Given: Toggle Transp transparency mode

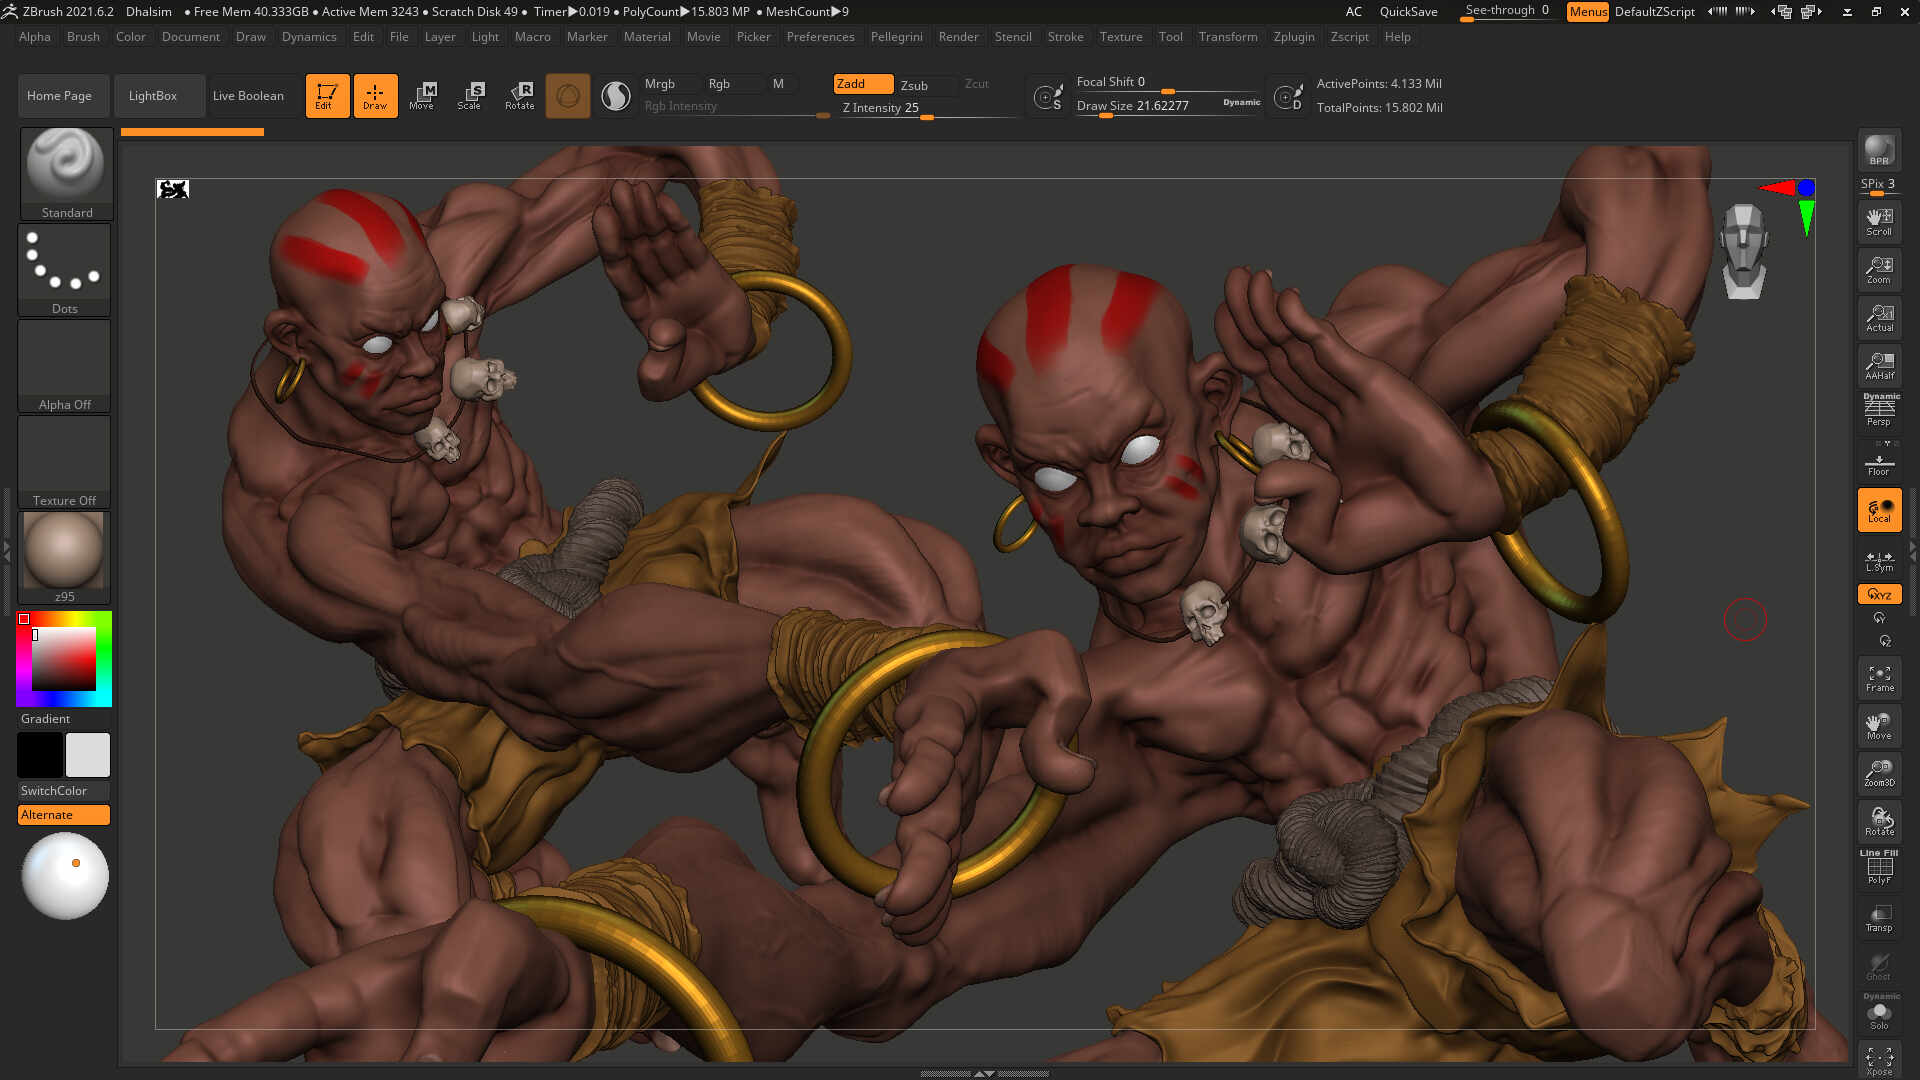Looking at the screenshot, I should tap(1879, 918).
